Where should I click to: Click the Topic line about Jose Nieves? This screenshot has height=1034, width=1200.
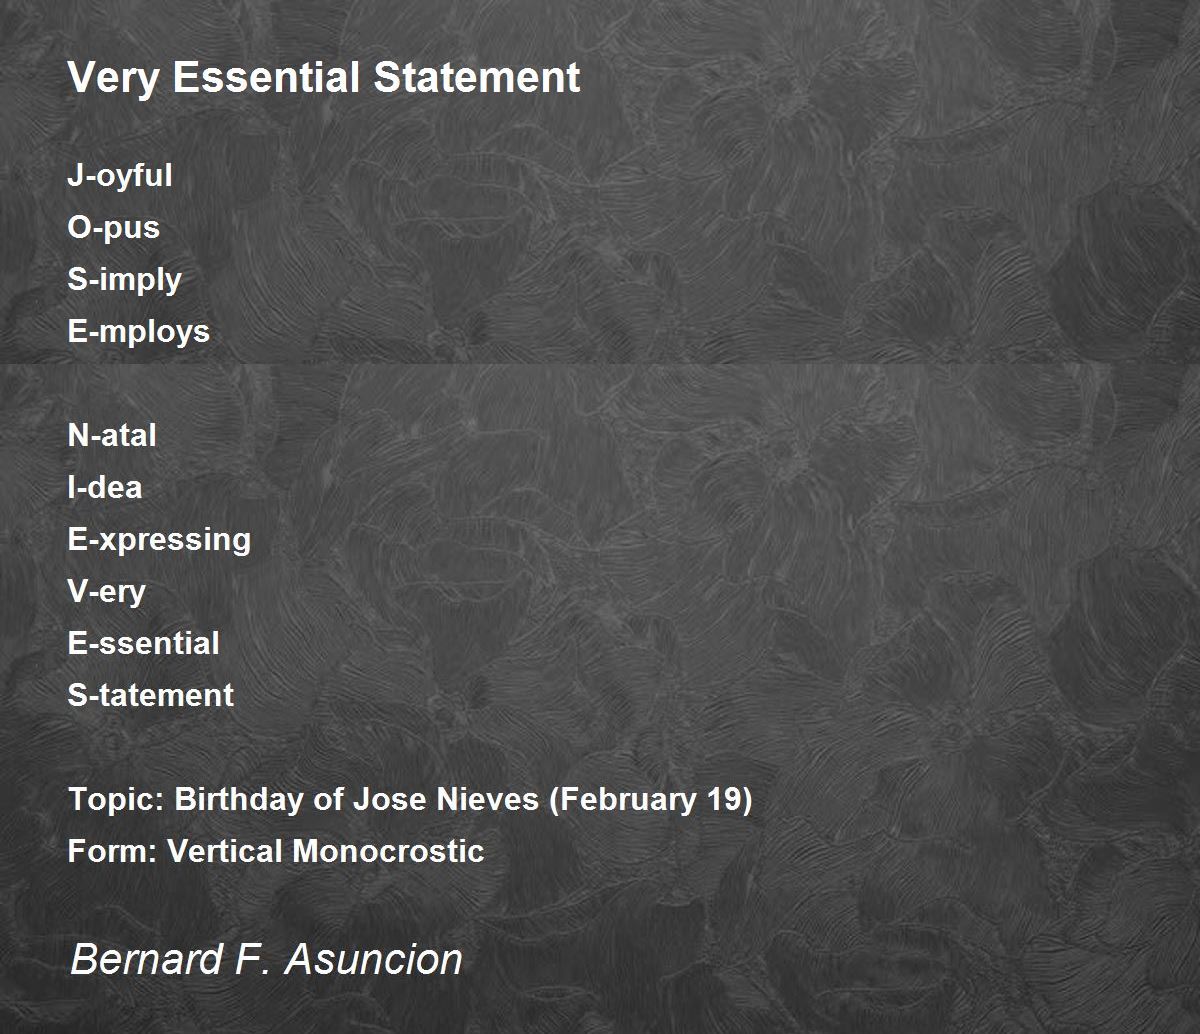point(410,800)
